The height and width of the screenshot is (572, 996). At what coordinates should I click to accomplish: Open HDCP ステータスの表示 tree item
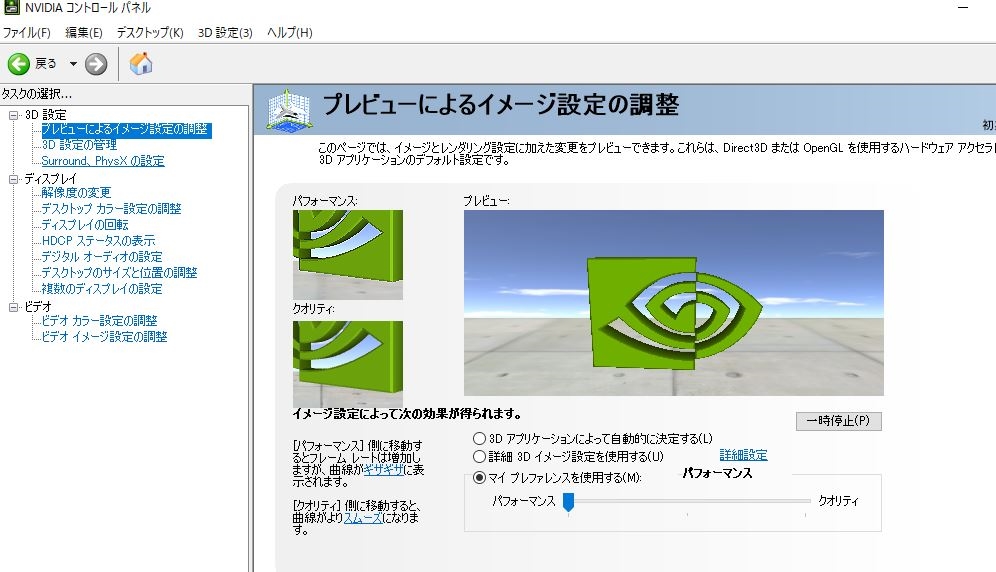(x=98, y=241)
